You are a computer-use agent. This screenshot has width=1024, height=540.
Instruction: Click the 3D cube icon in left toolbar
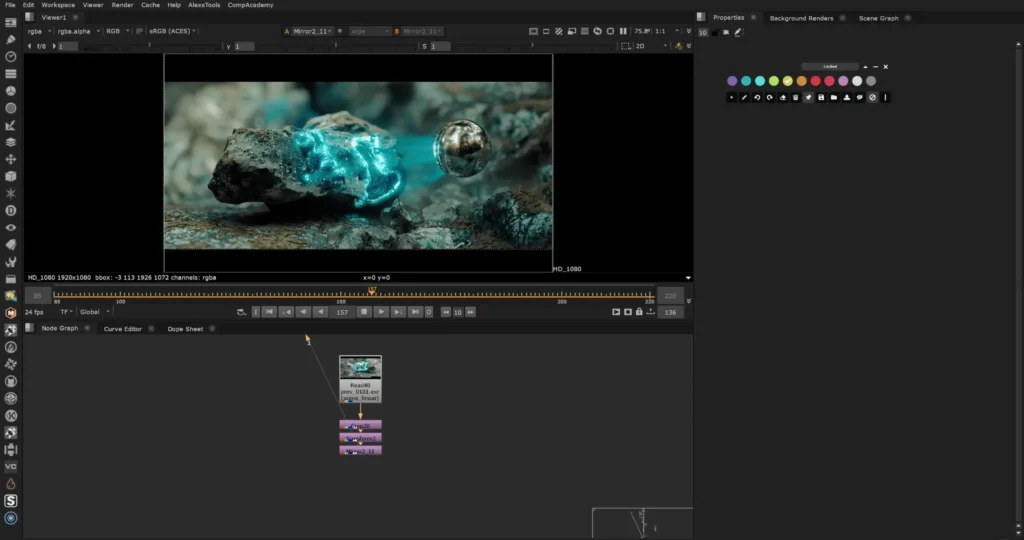coord(10,176)
